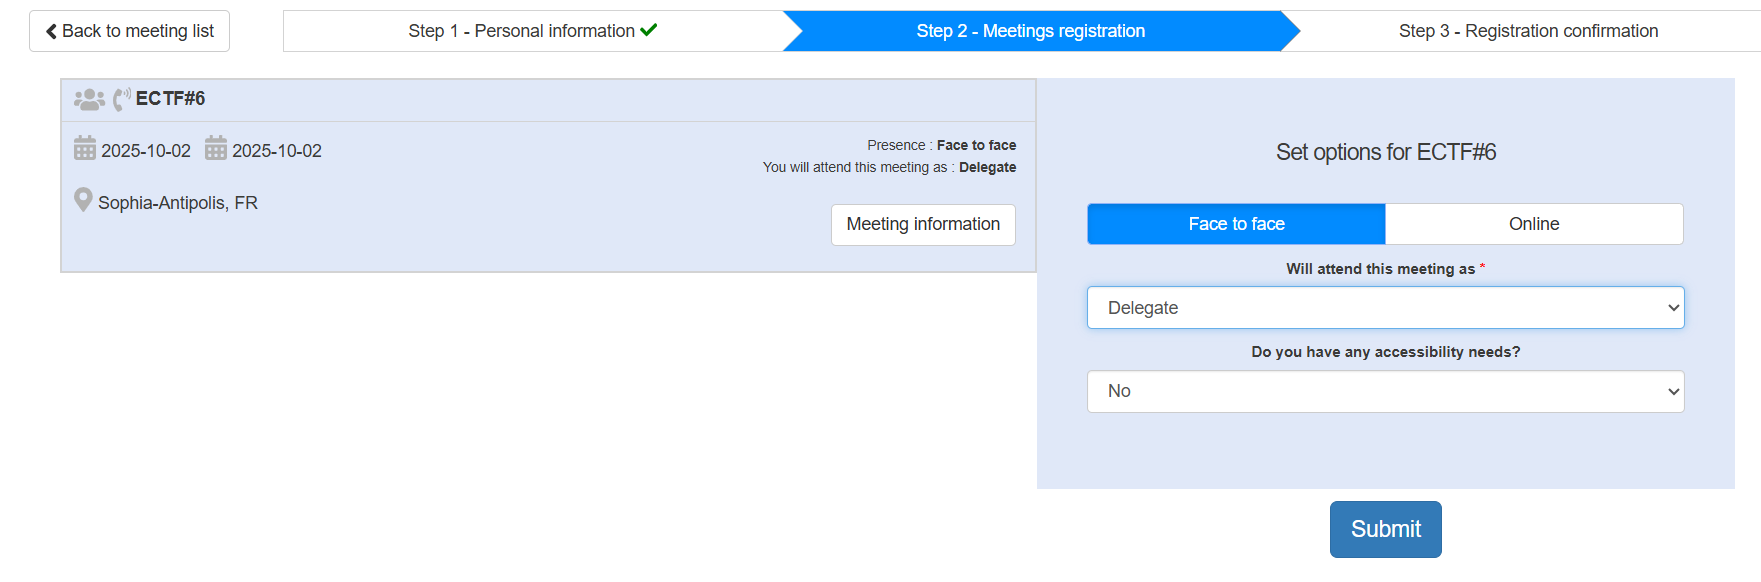Open the 'Will attend this meeting as' dropdown
The height and width of the screenshot is (582, 1761).
point(1385,308)
